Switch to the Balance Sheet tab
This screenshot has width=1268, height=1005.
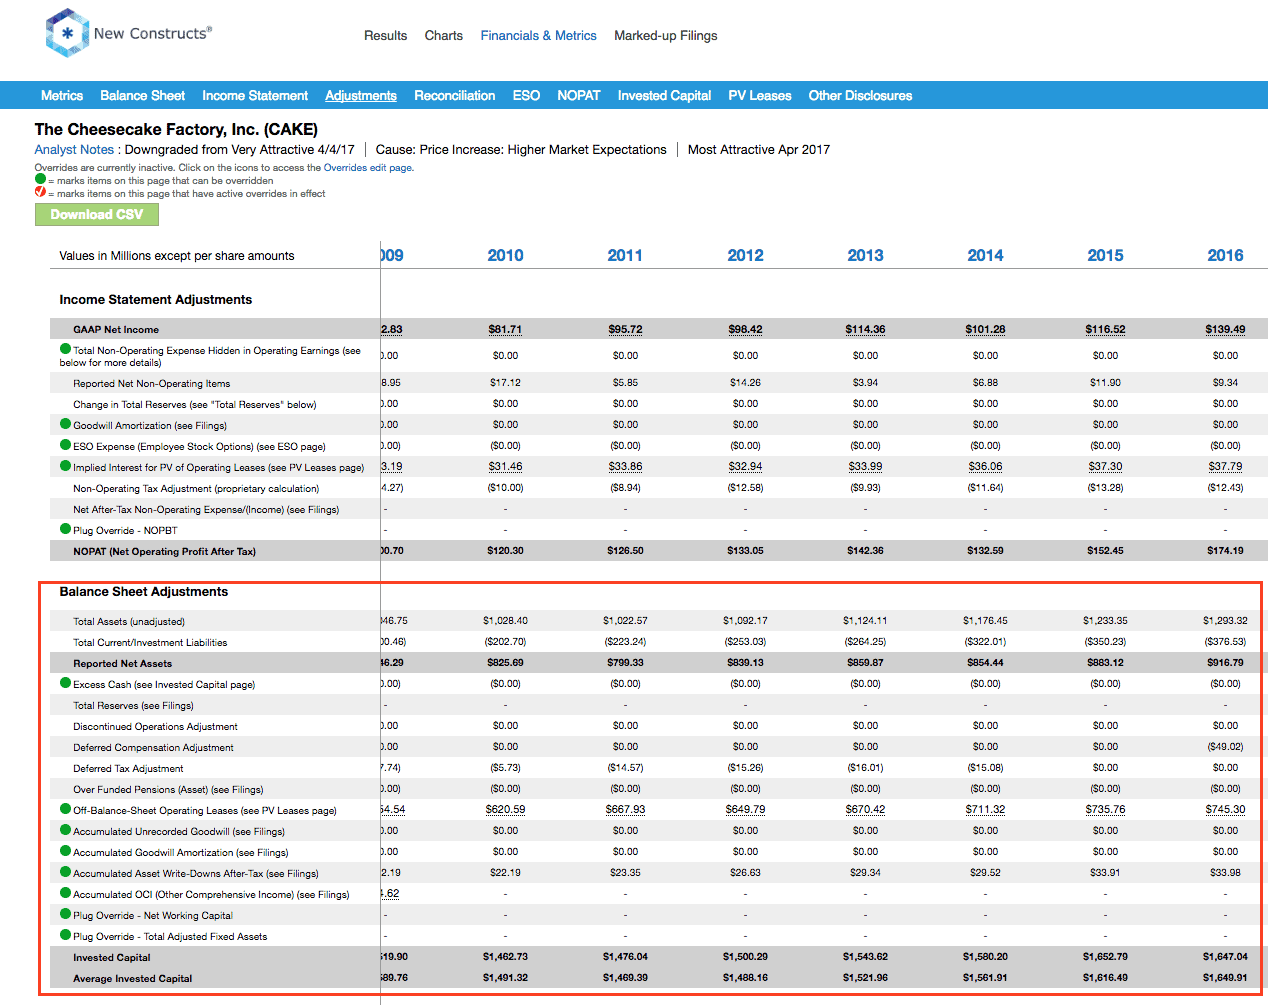click(142, 95)
